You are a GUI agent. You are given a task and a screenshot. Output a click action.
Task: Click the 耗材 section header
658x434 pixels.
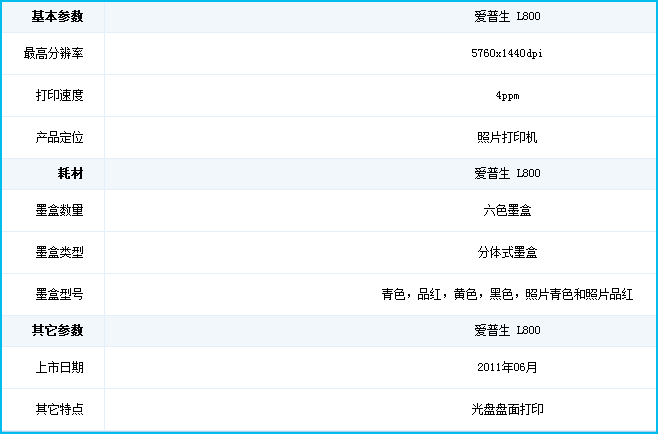70,174
